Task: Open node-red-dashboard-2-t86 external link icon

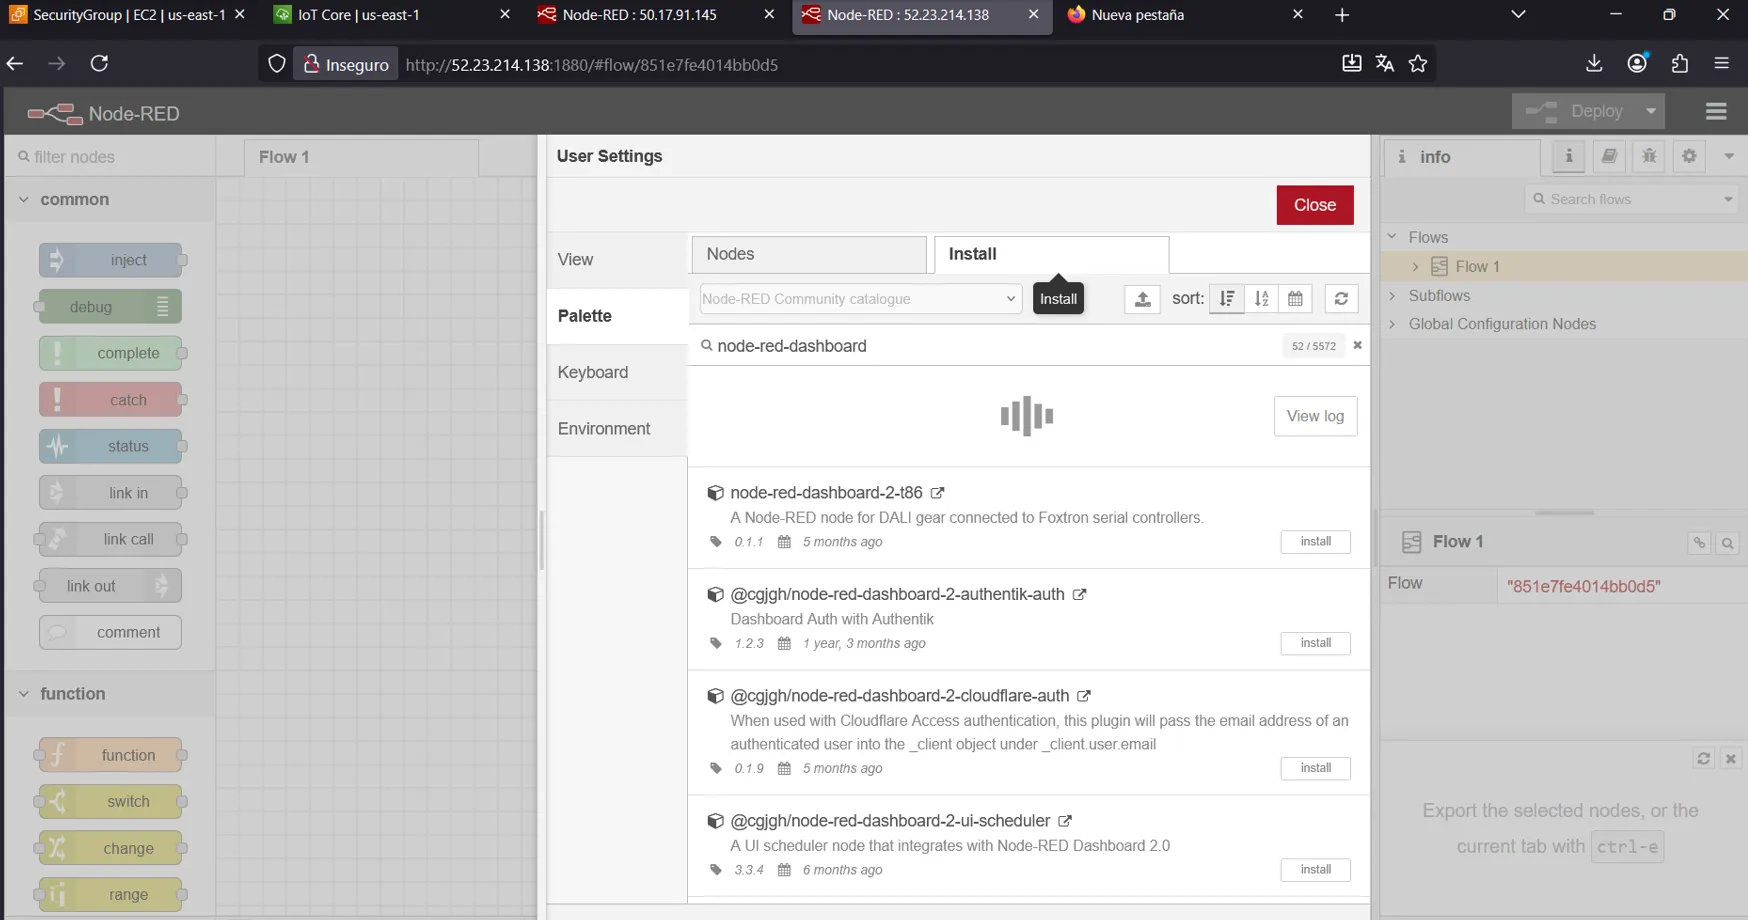Action: click(937, 493)
